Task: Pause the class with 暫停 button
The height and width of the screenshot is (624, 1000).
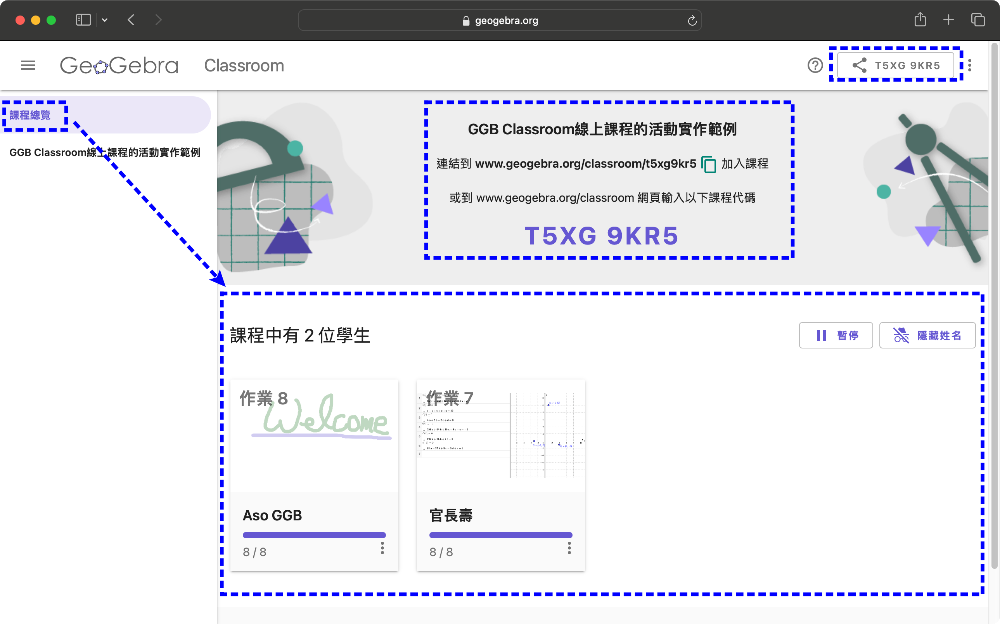Action: coord(836,335)
